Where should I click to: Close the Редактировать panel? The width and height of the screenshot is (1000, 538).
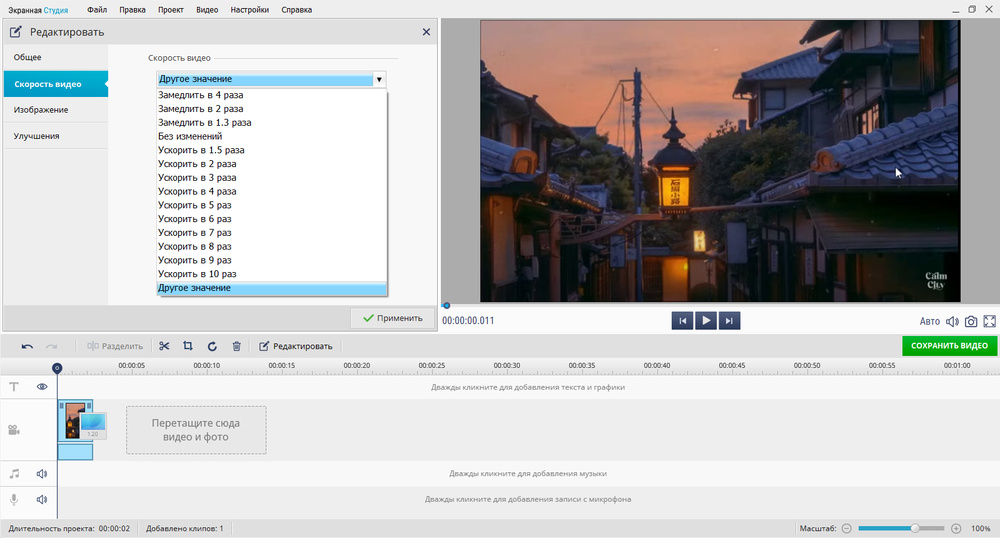point(426,32)
